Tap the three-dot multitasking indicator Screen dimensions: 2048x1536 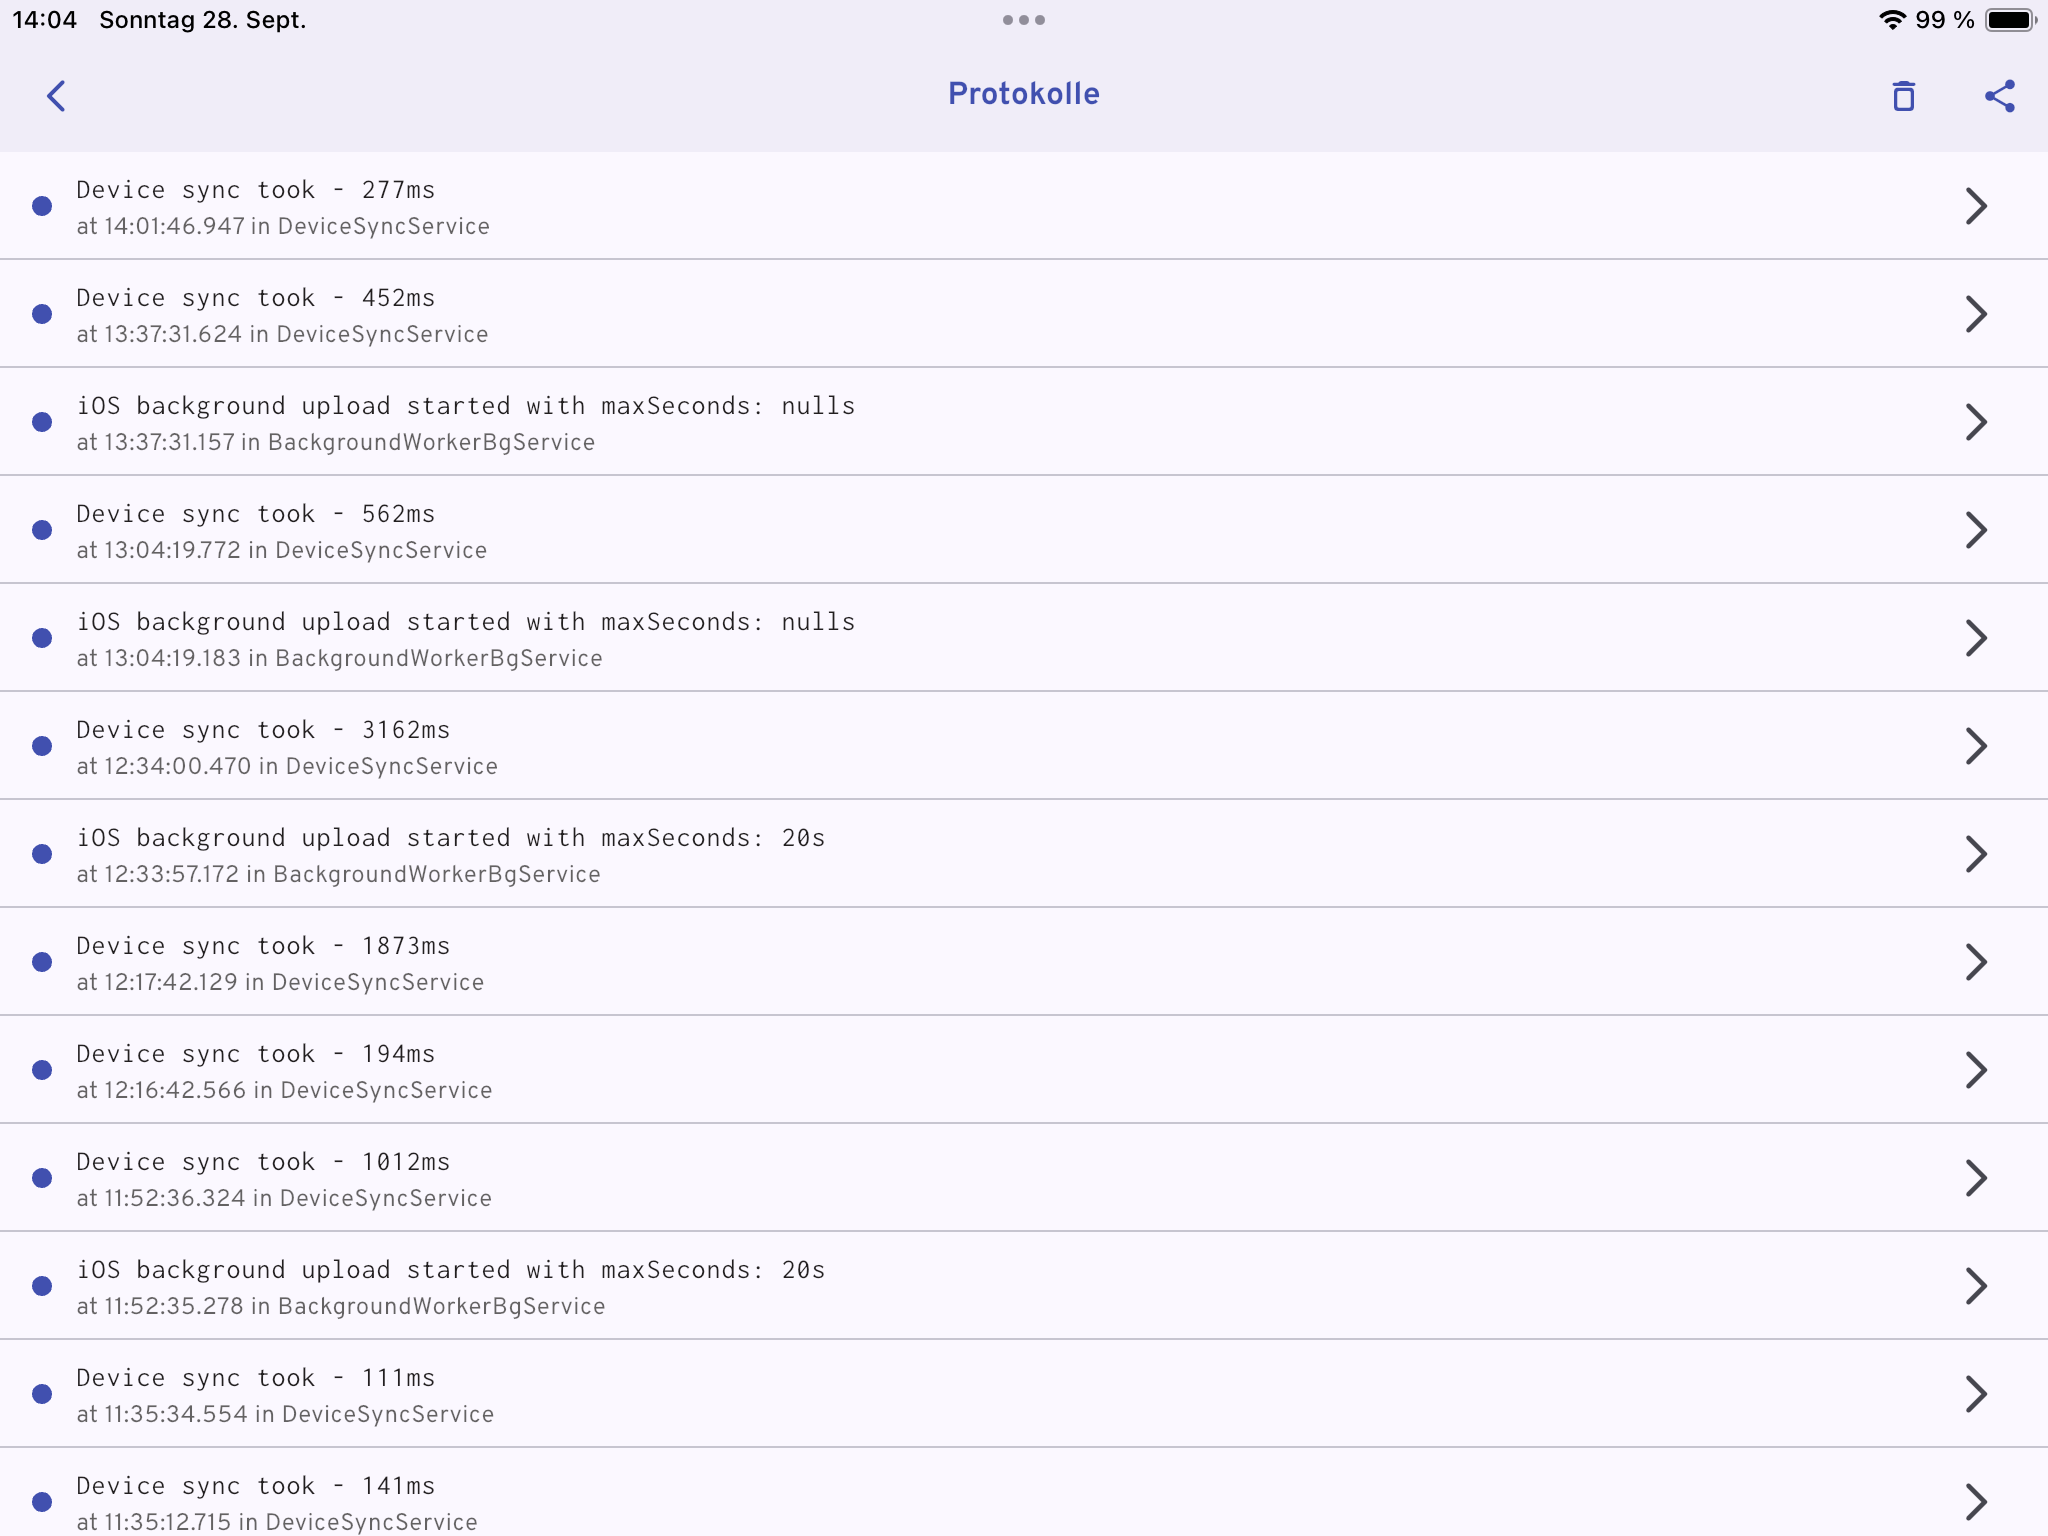coord(1023,20)
